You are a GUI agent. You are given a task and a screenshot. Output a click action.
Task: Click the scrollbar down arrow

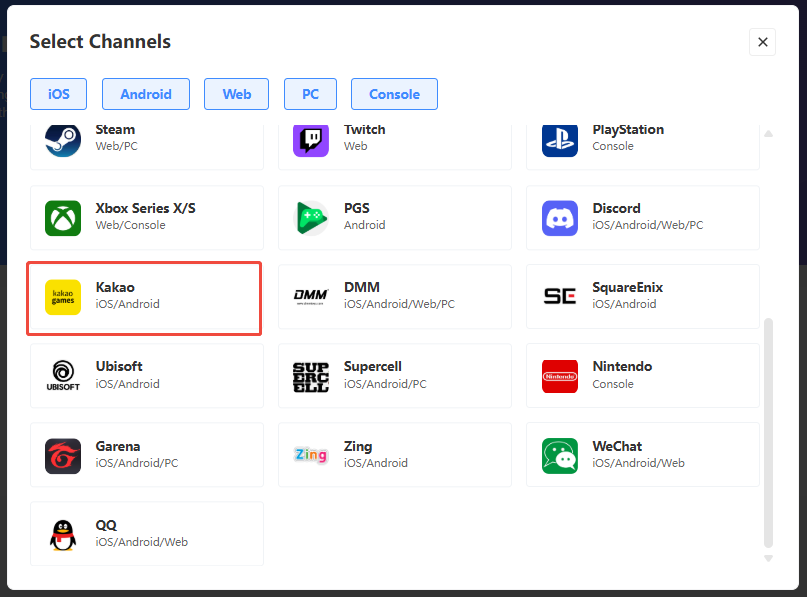click(x=768, y=558)
